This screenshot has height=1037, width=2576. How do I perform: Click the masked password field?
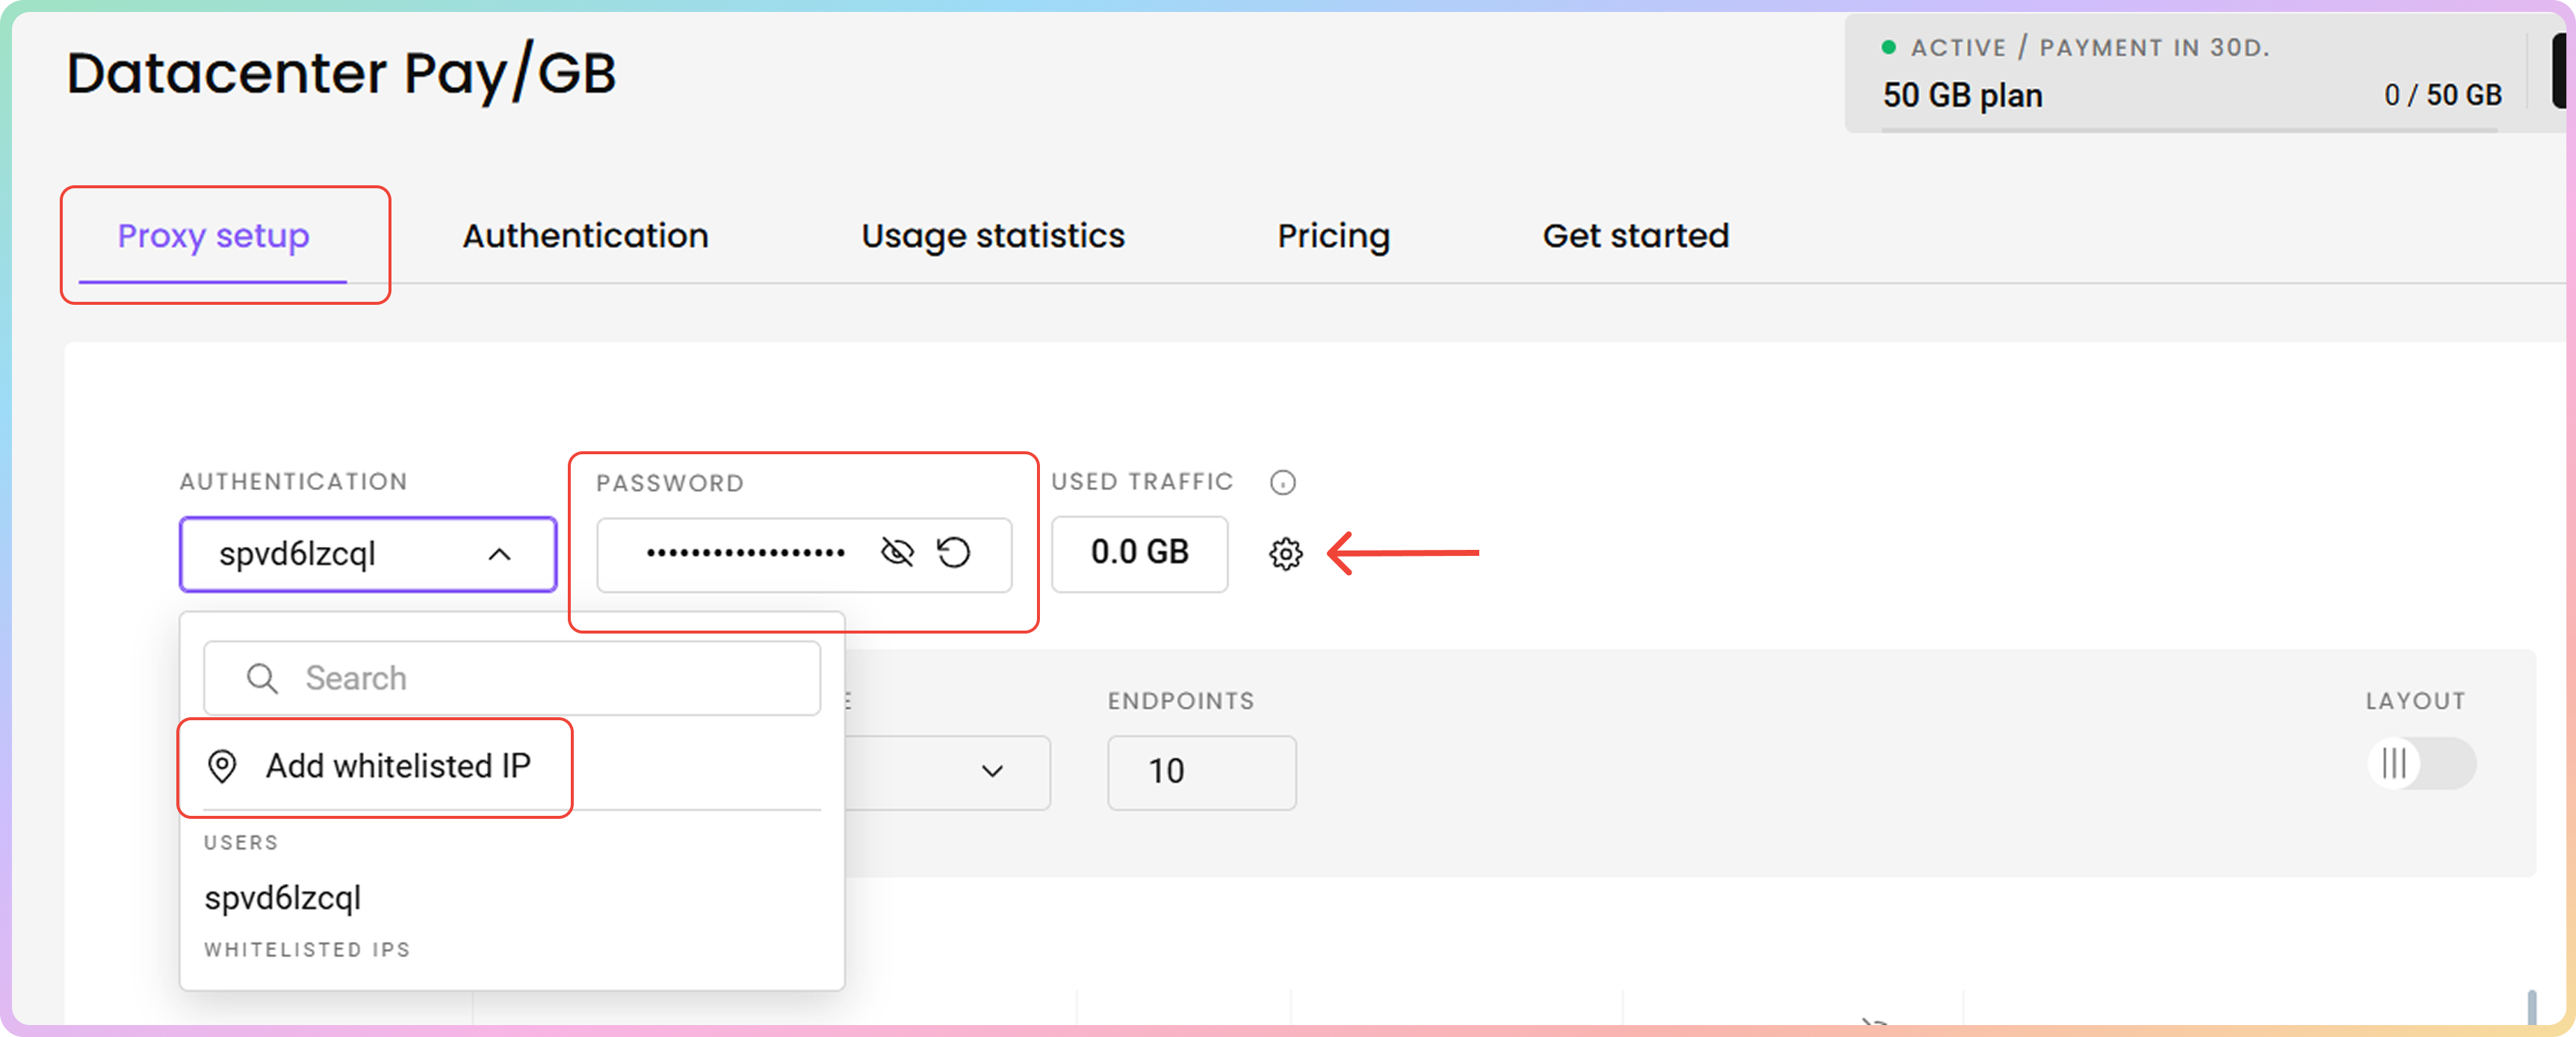745,553
